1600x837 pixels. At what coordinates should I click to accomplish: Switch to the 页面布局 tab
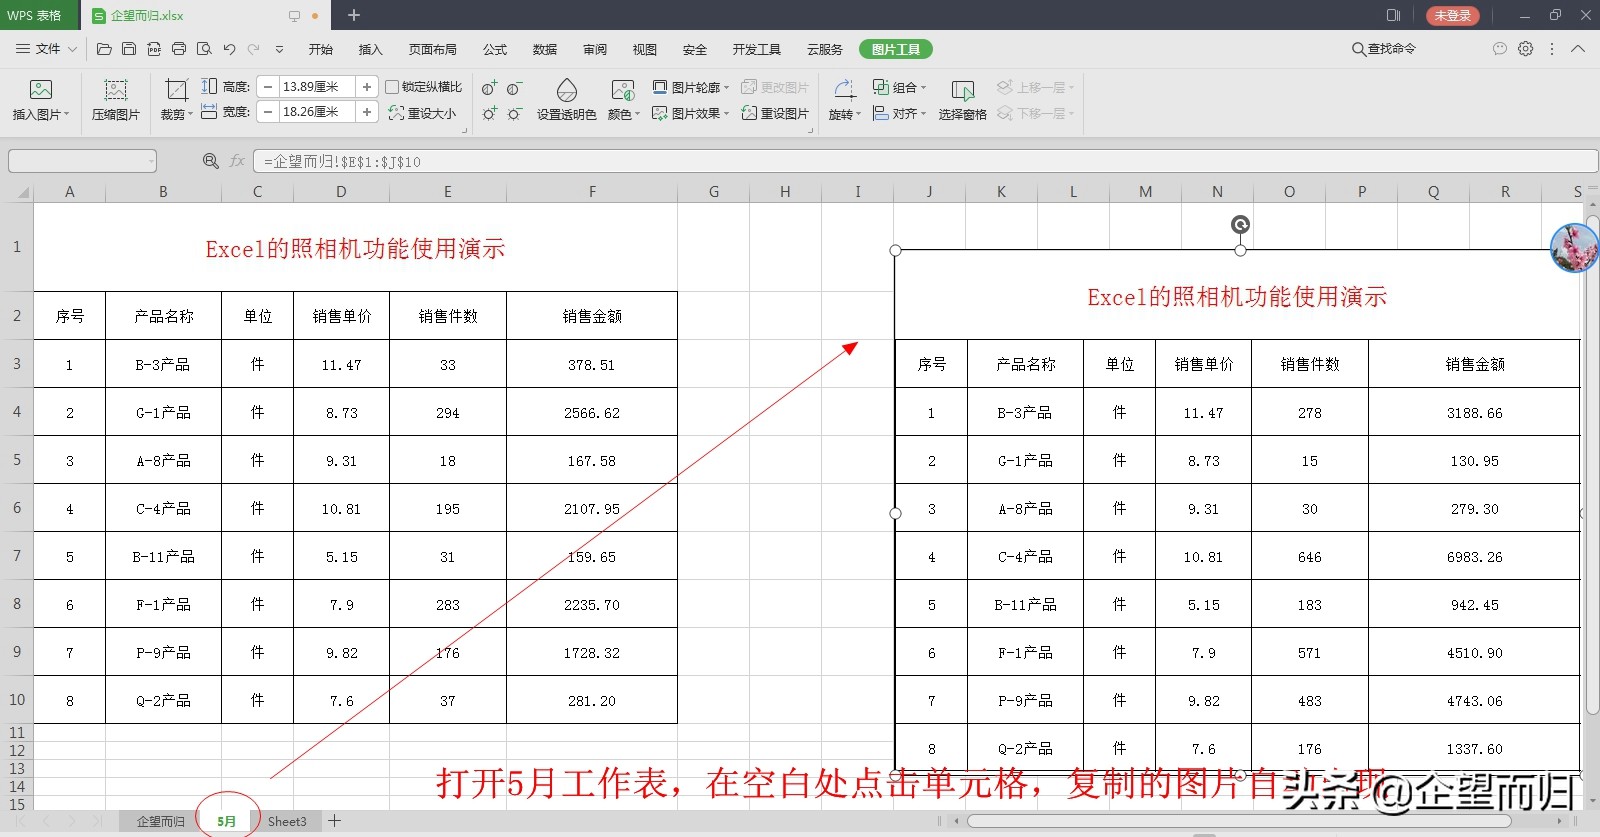click(x=432, y=49)
